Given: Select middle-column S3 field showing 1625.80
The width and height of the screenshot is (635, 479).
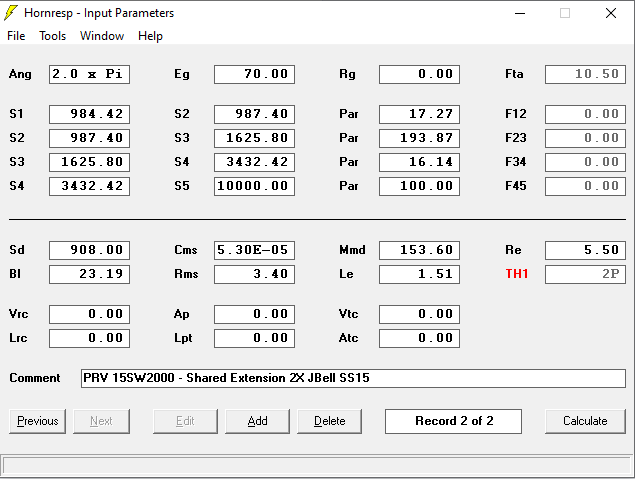Looking at the screenshot, I should point(254,138).
